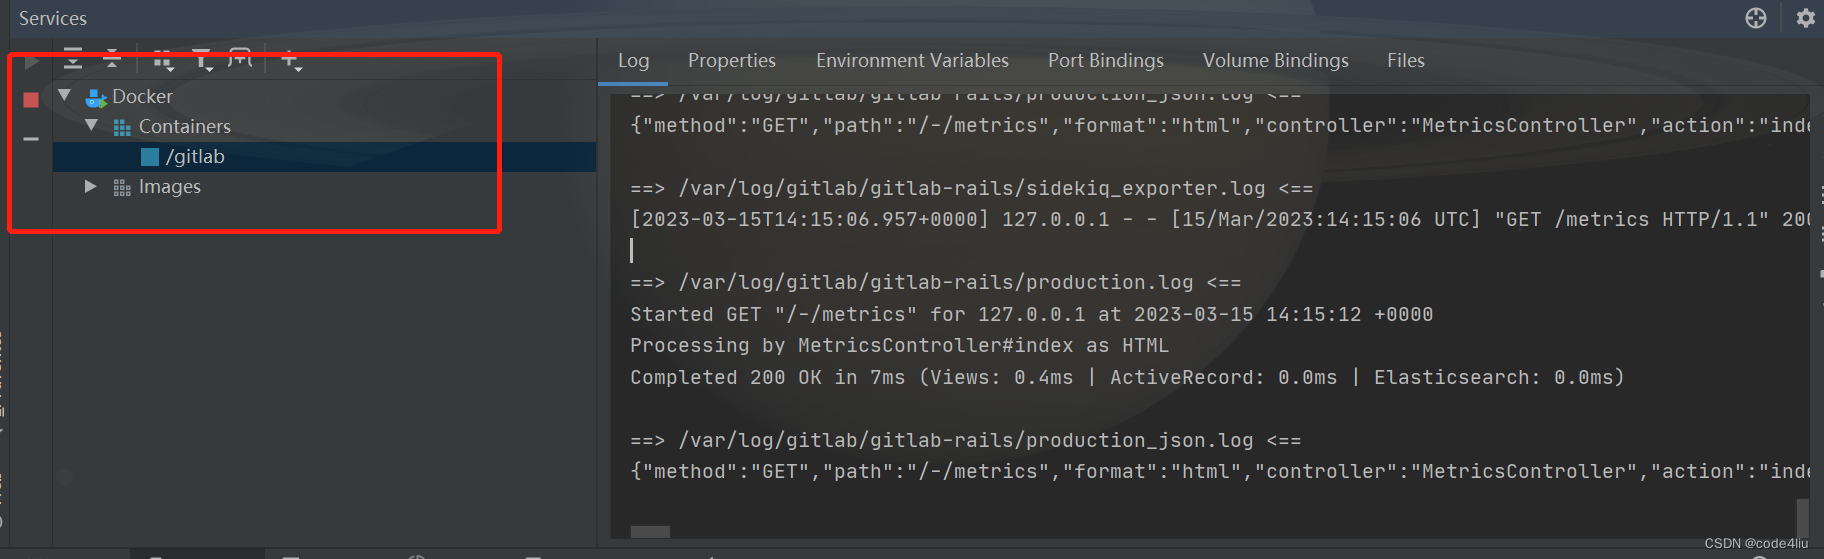Select the Docker whale icon
This screenshot has height=559, width=1824.
[x=96, y=98]
